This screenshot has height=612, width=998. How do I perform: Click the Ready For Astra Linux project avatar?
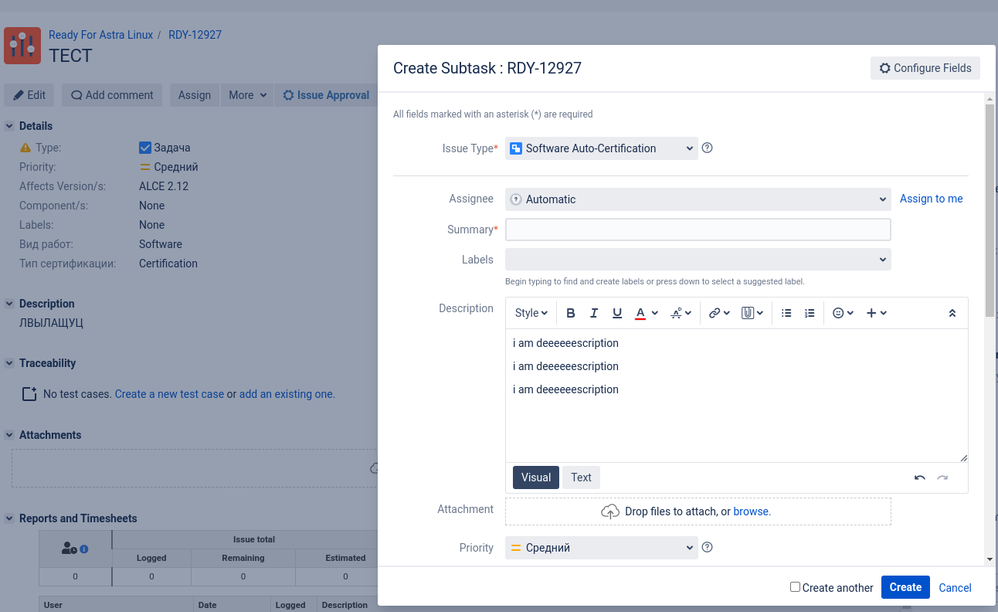point(22,45)
